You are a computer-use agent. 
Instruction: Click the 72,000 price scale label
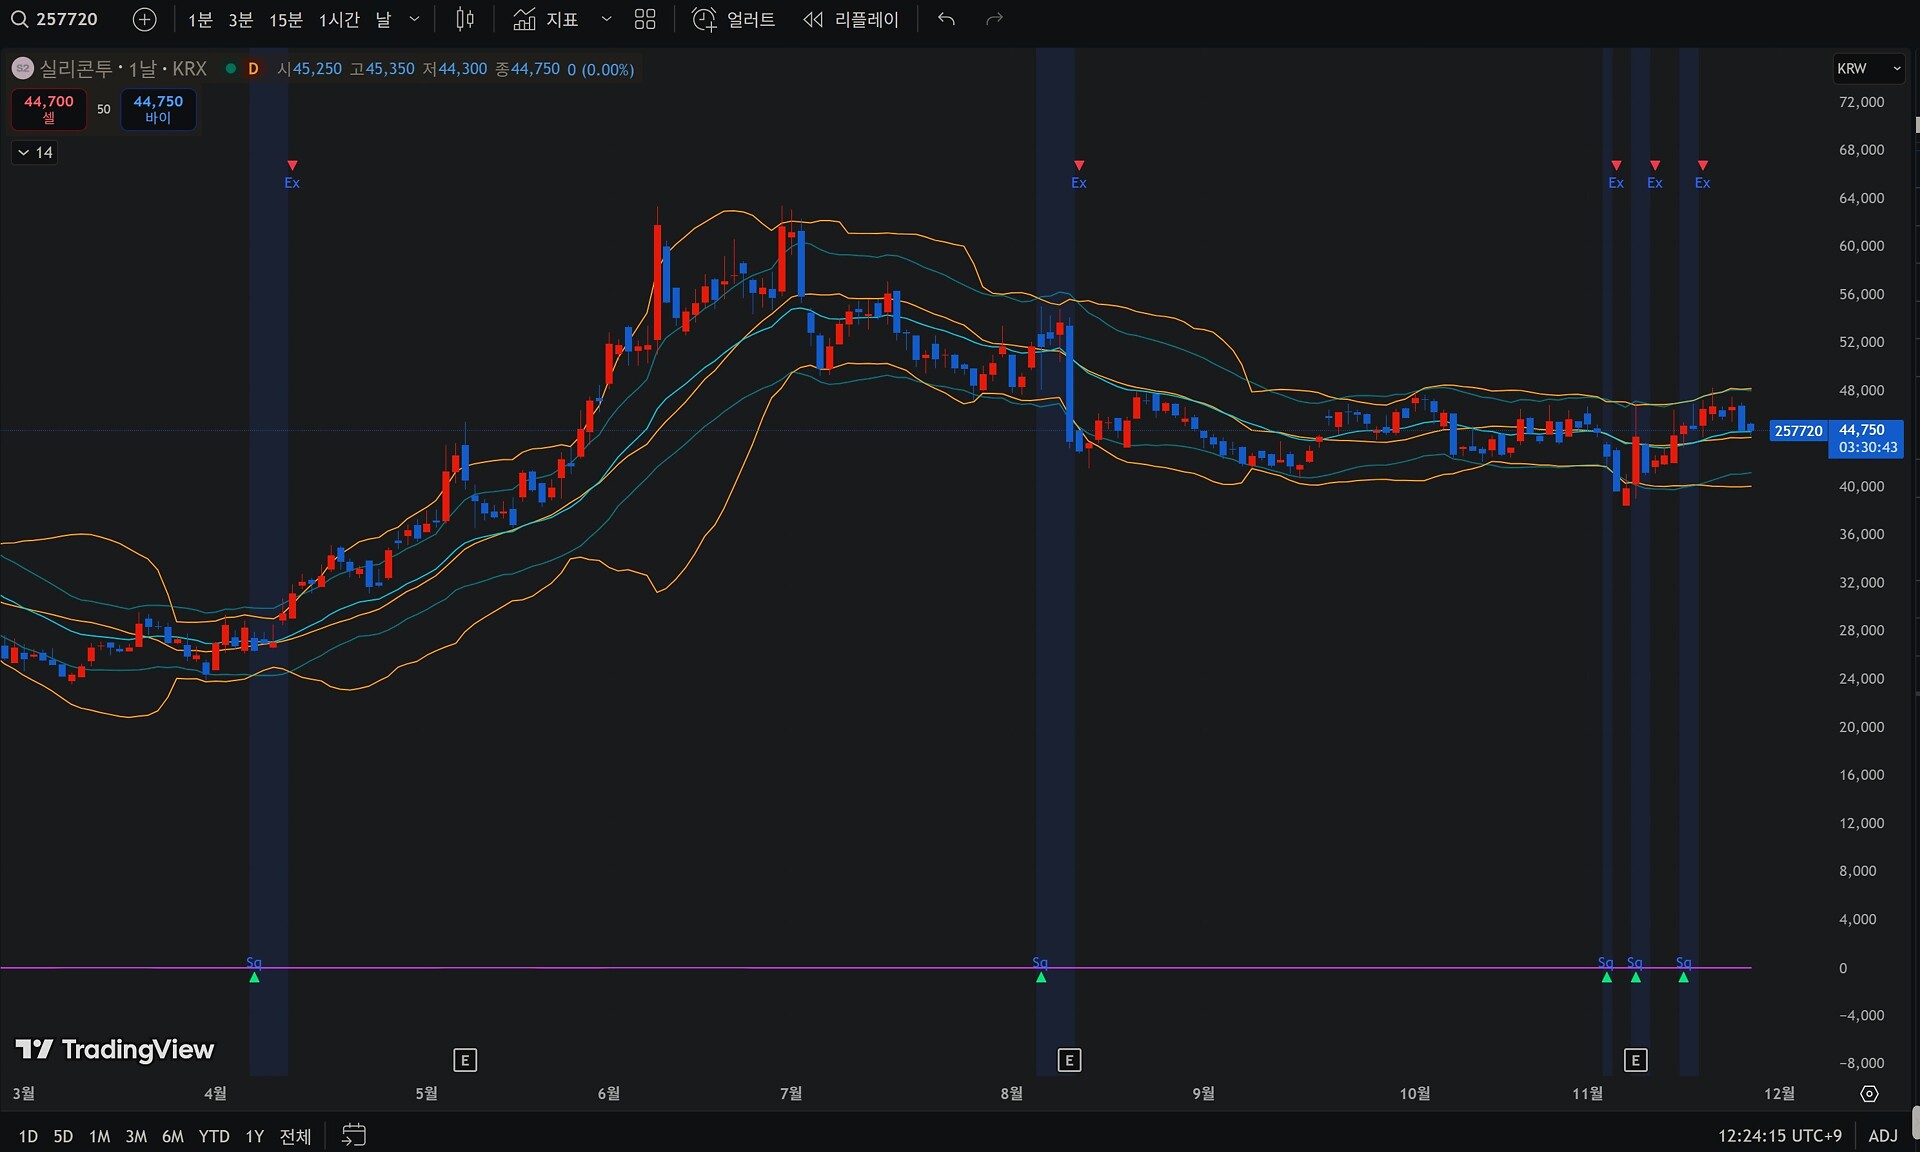pyautogui.click(x=1861, y=102)
